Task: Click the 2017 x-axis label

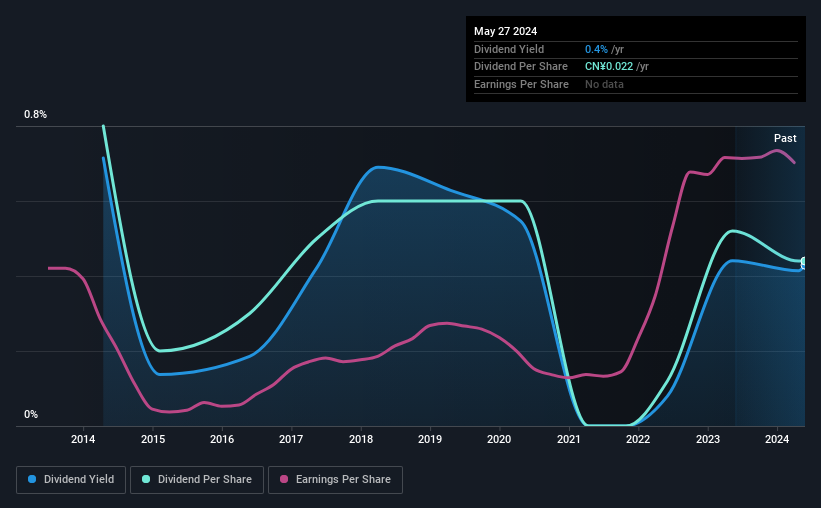Action: pos(291,439)
